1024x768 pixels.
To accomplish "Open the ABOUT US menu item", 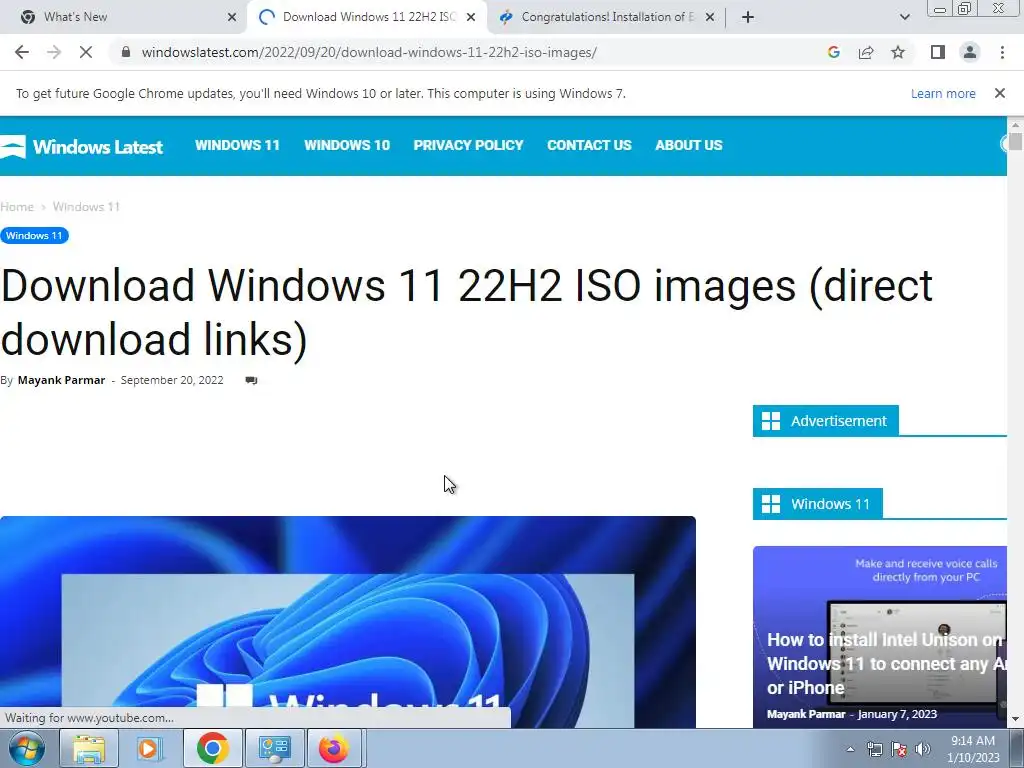I will (688, 145).
